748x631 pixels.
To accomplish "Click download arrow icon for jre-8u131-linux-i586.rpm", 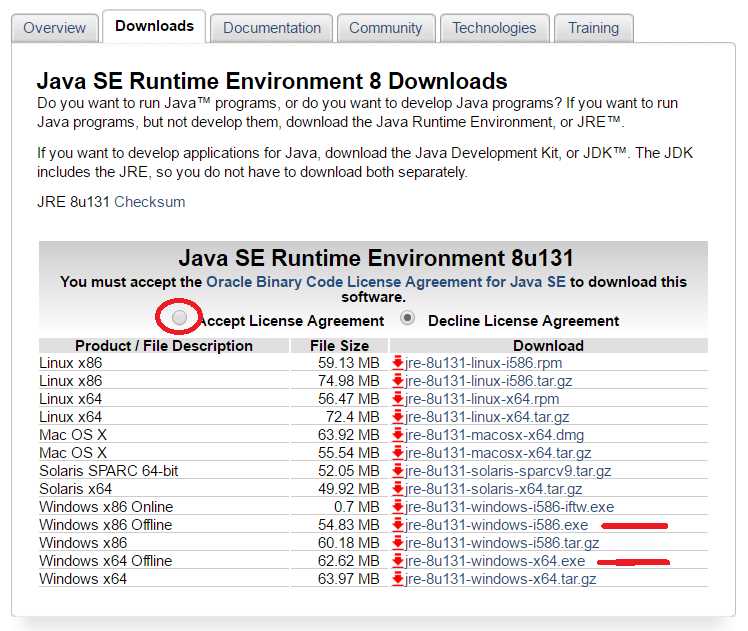I will coord(397,363).
